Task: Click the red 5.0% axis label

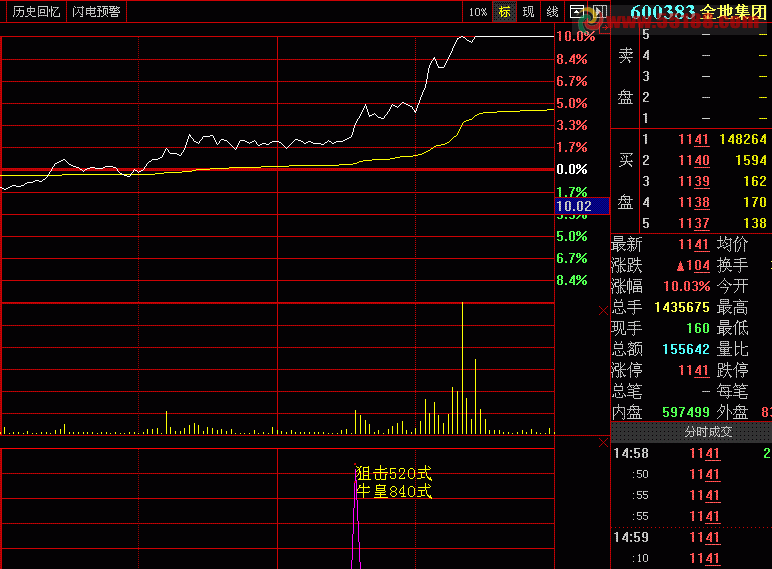Action: click(572, 103)
